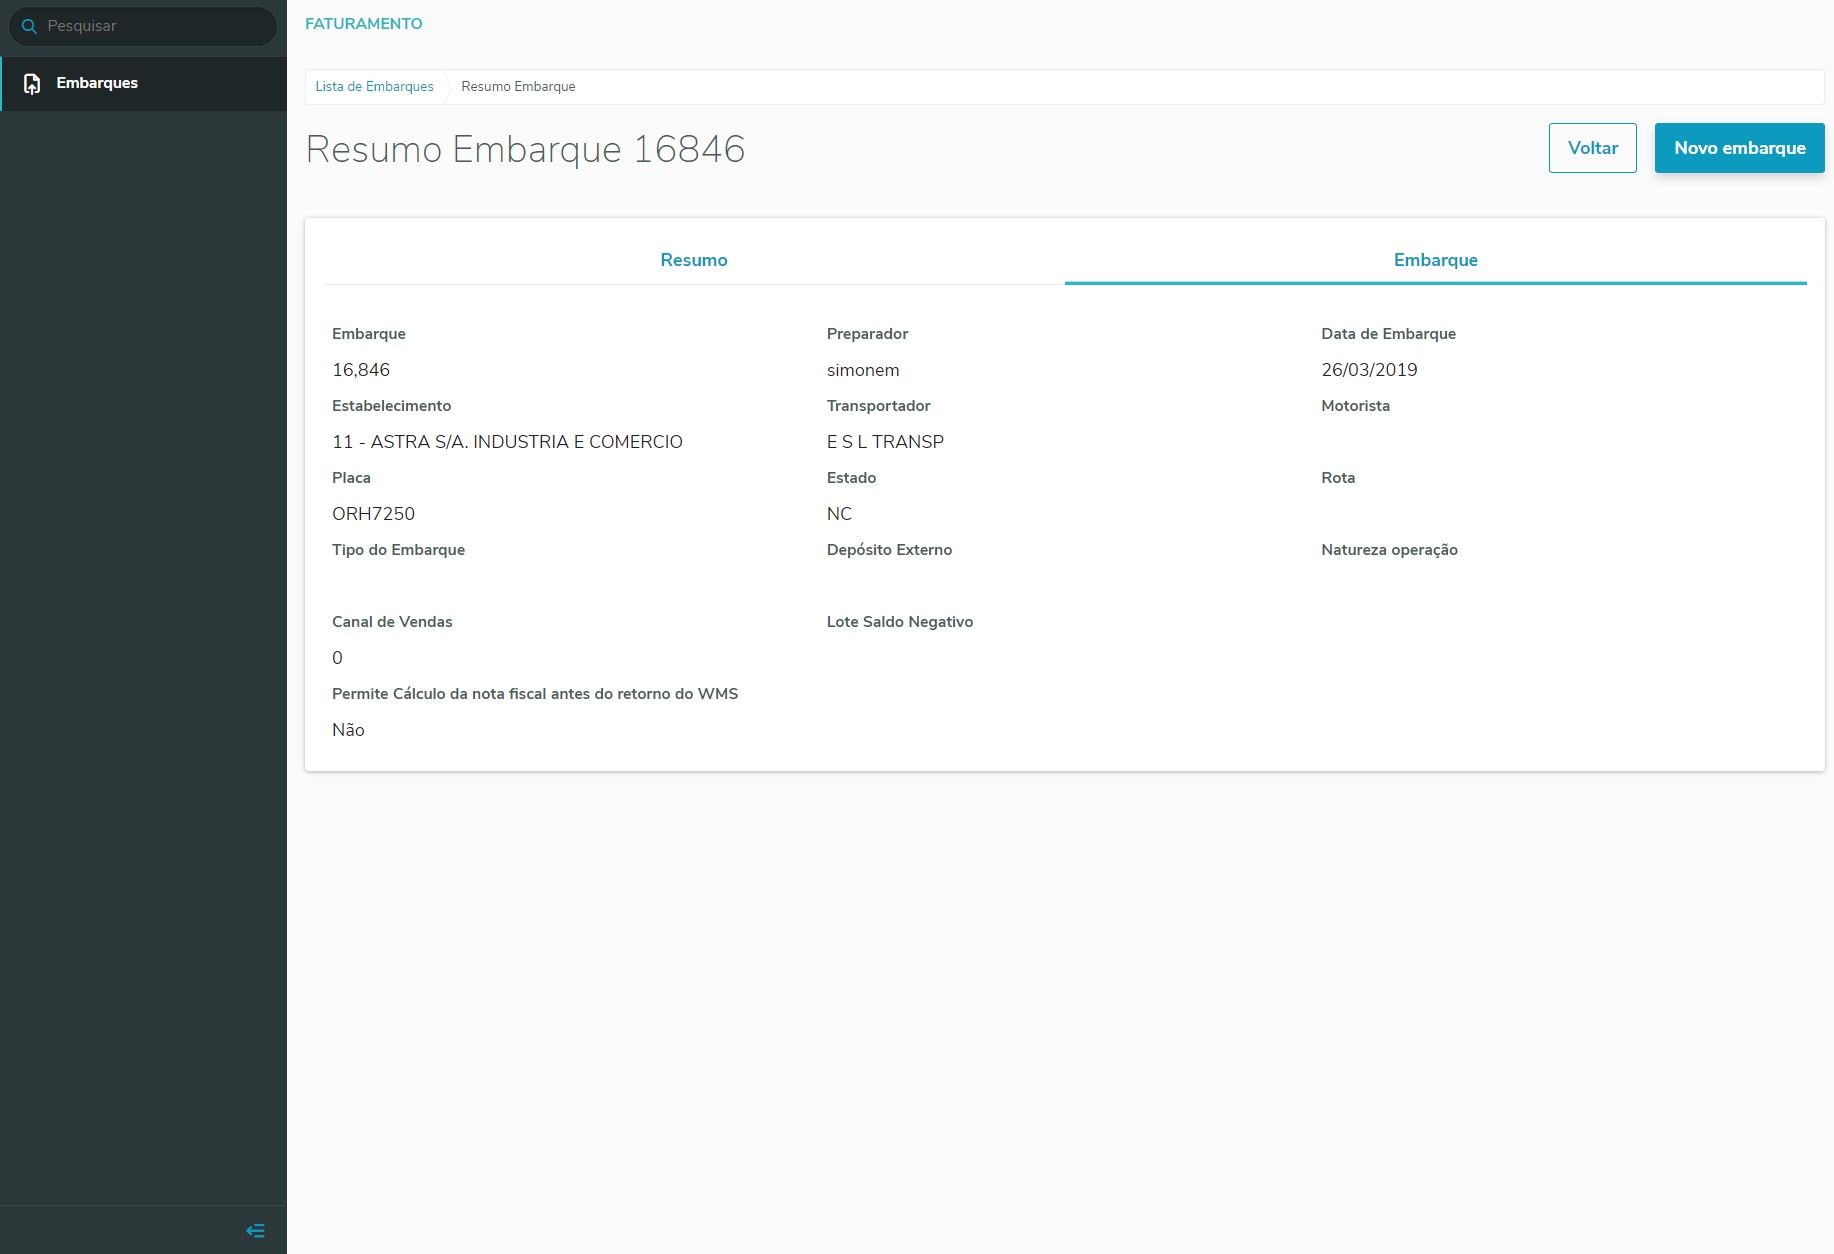The width and height of the screenshot is (1834, 1254).
Task: Select the Embarque tab
Action: [x=1436, y=260]
